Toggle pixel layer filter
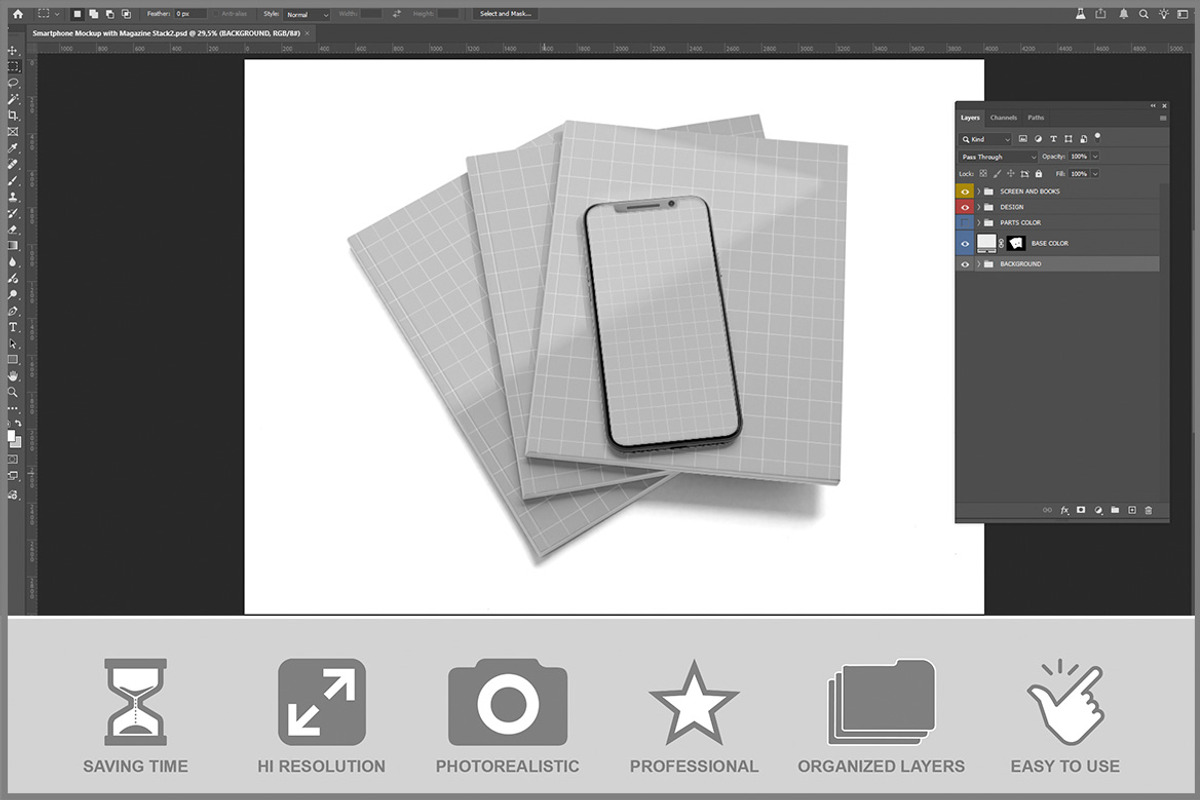1200x800 pixels. (1023, 139)
